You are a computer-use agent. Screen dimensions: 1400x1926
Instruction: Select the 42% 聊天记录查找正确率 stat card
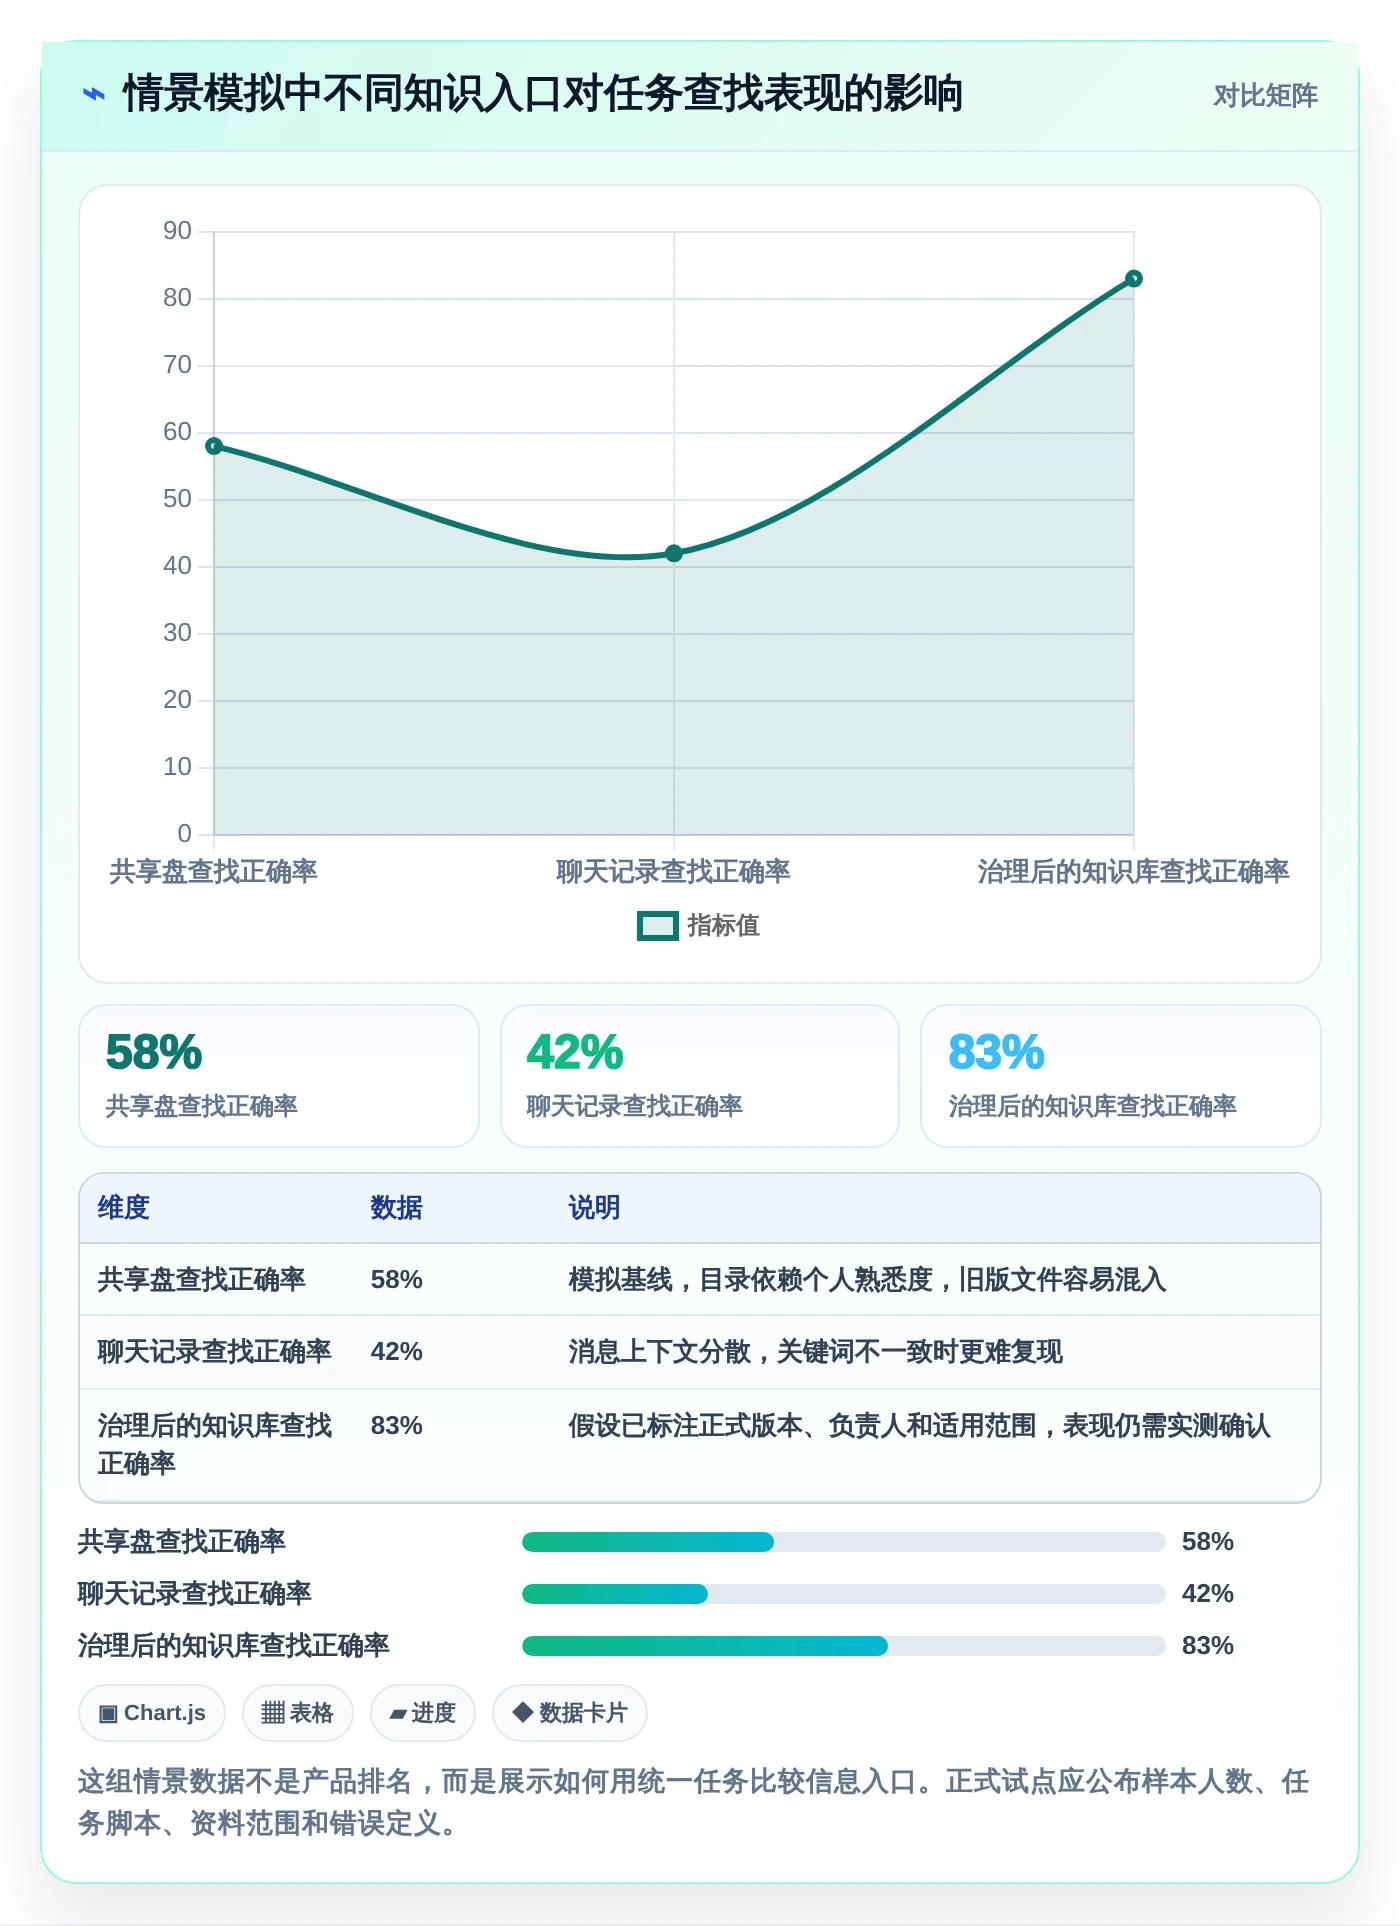[700, 1076]
